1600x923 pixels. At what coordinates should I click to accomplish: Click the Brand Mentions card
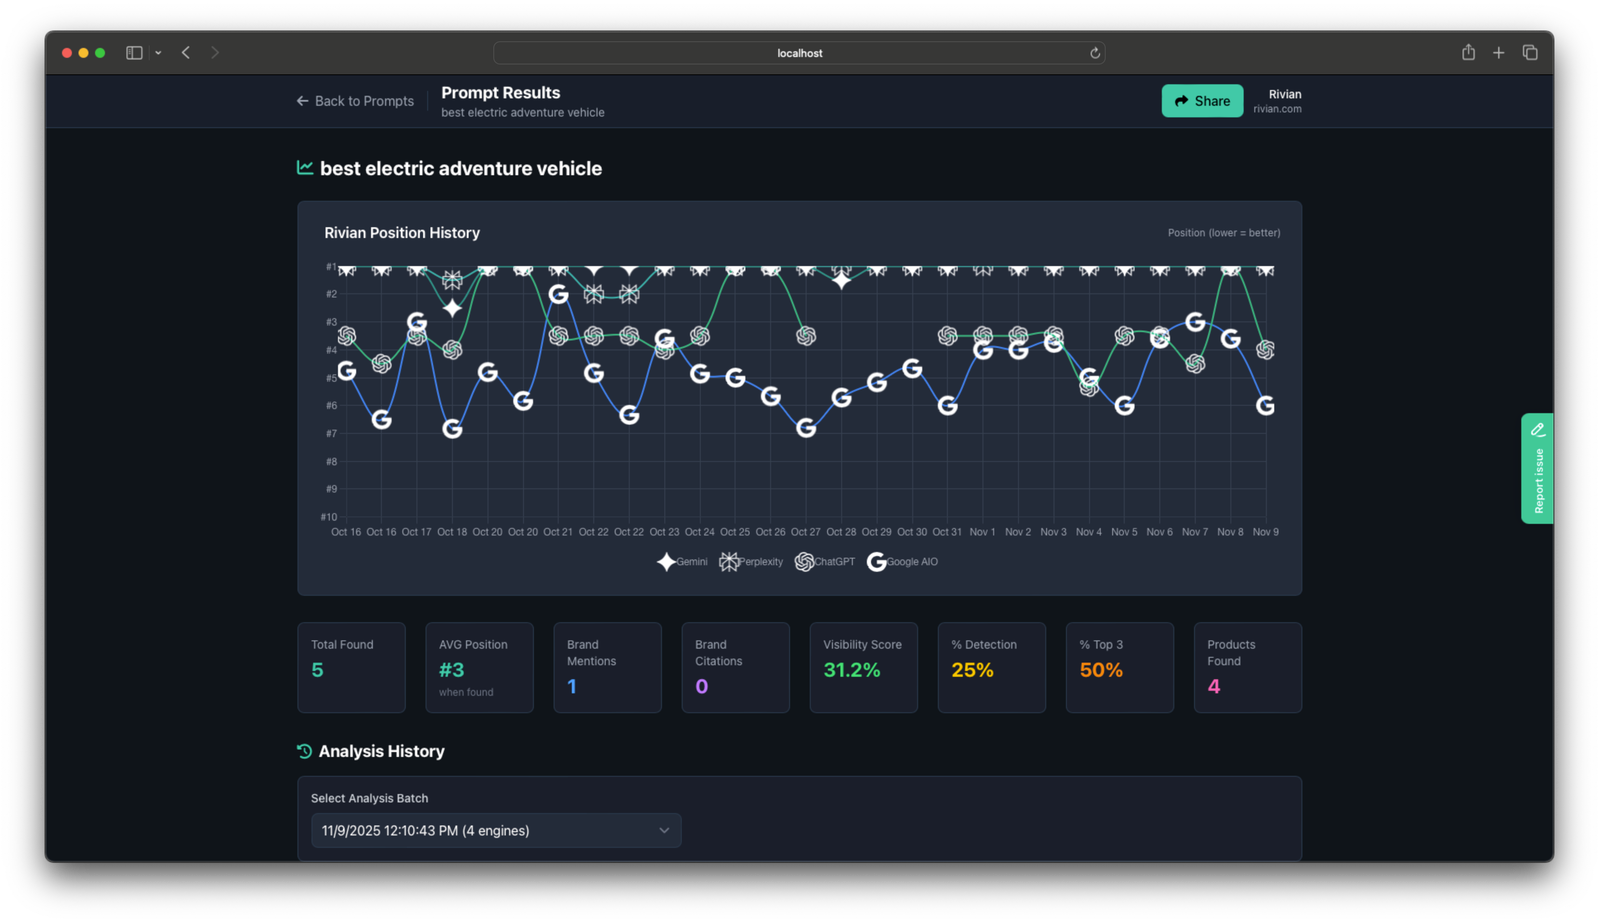point(607,667)
